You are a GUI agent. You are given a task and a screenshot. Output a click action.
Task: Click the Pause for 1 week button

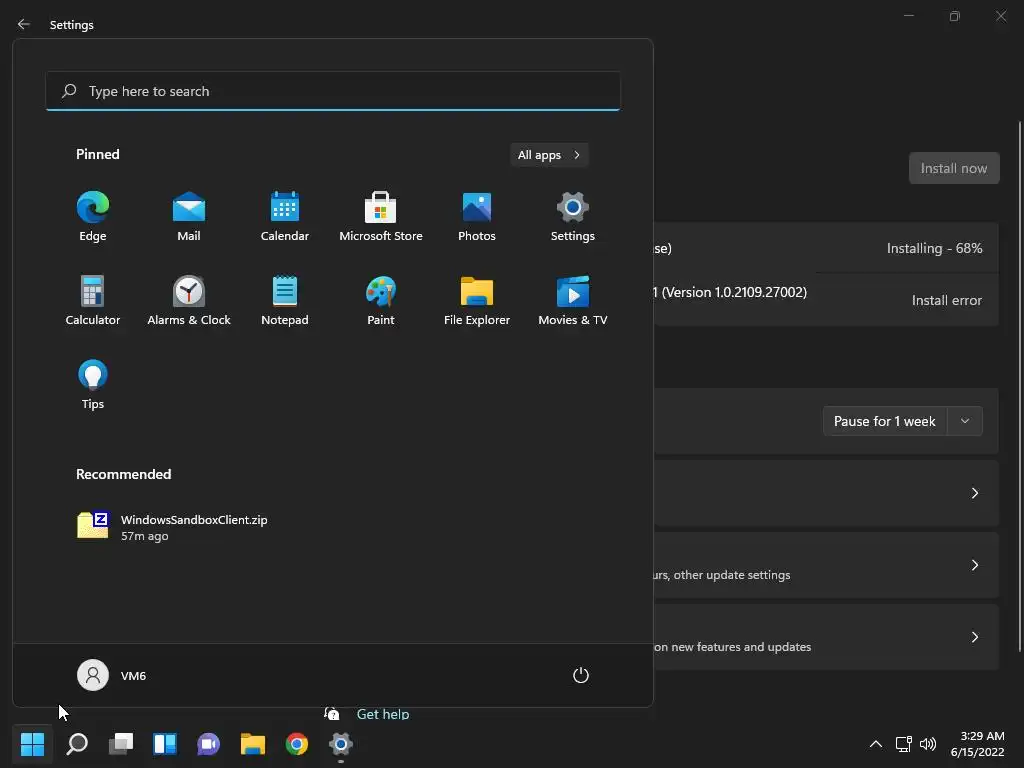click(885, 421)
